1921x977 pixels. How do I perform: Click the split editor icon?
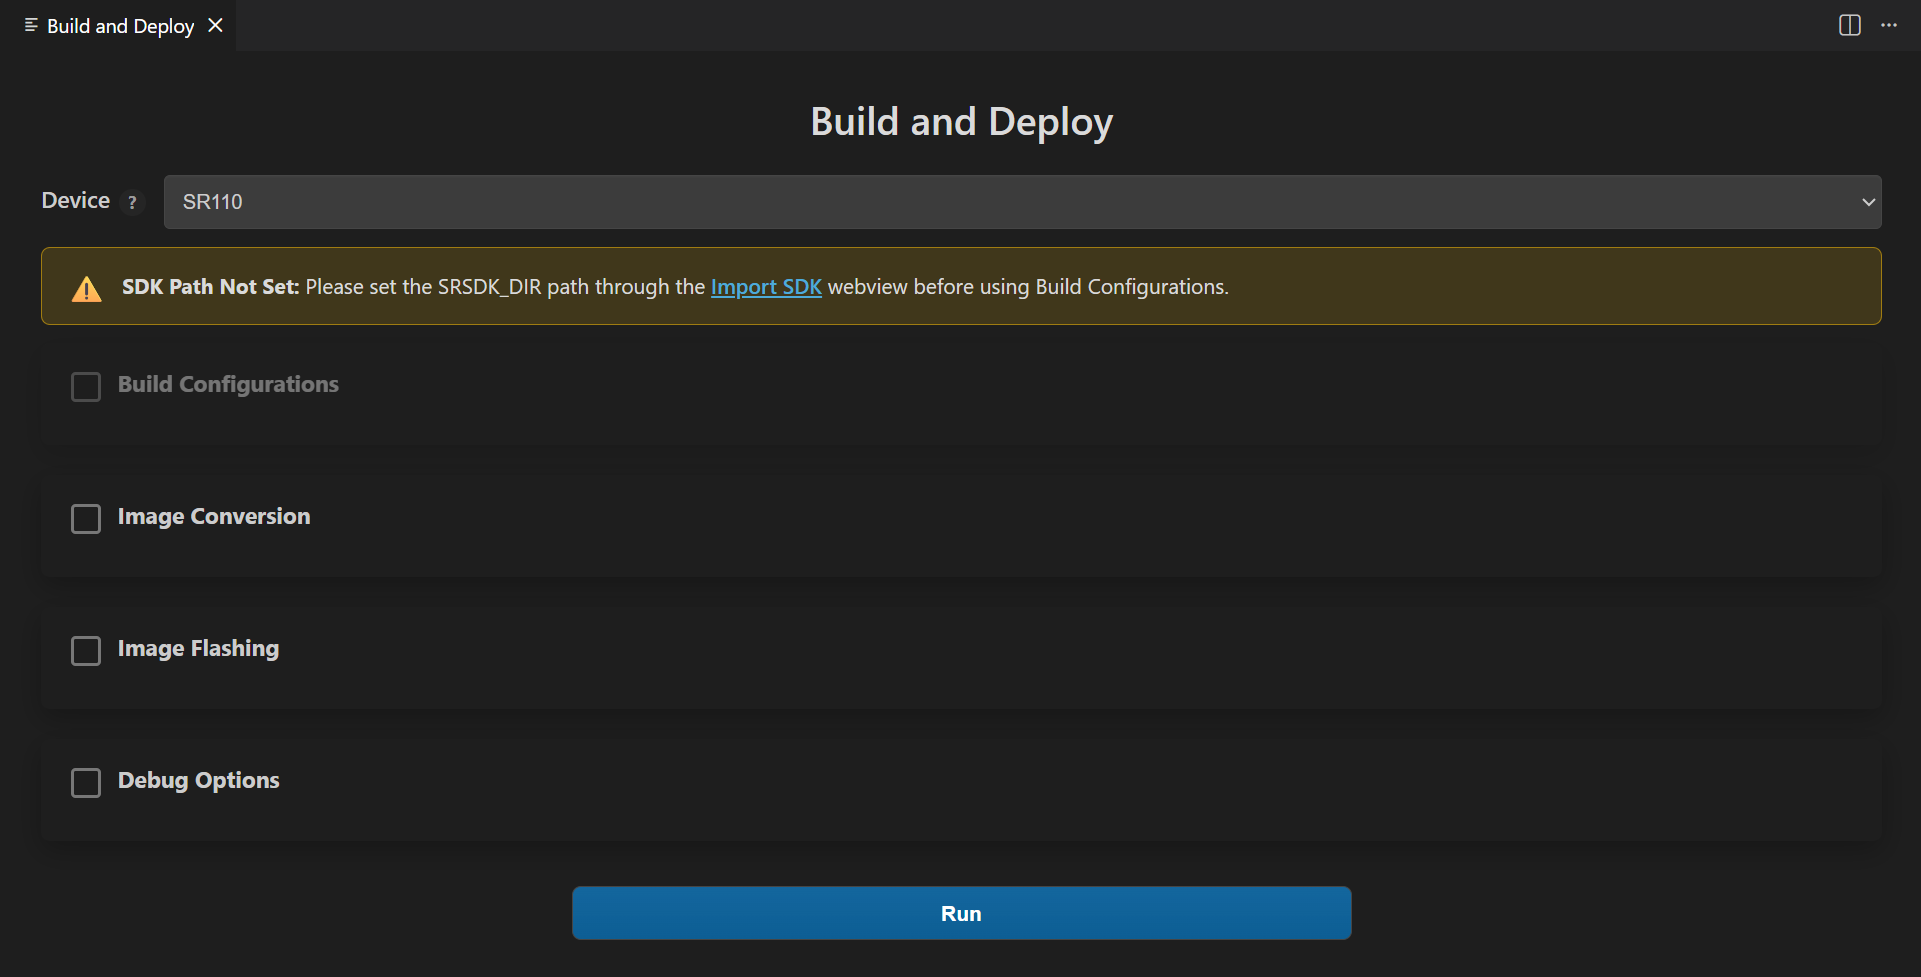(1849, 25)
